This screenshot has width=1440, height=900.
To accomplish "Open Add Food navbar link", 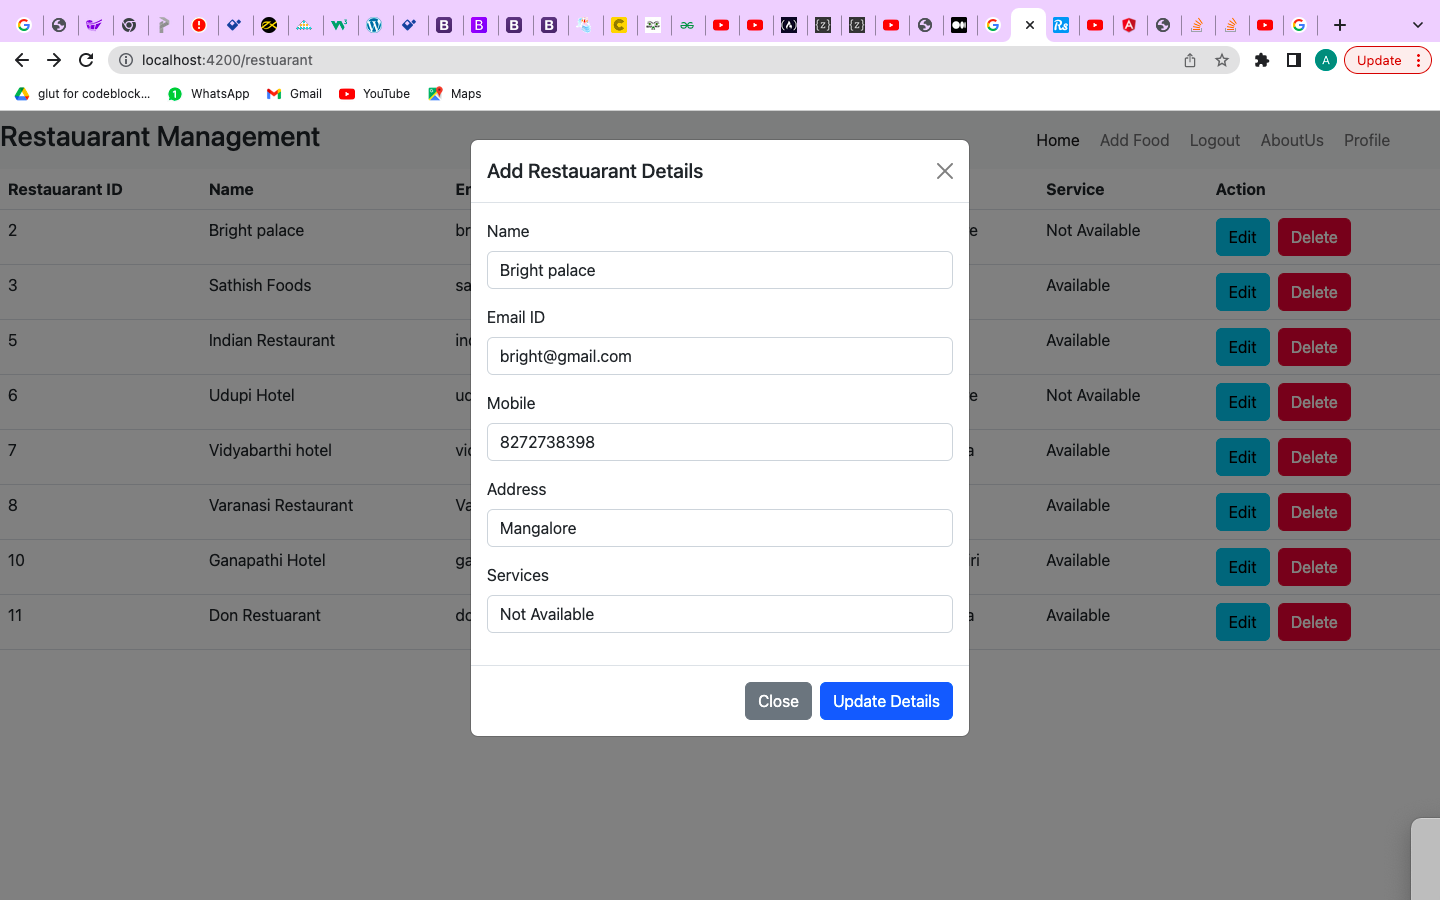I will 1135,140.
